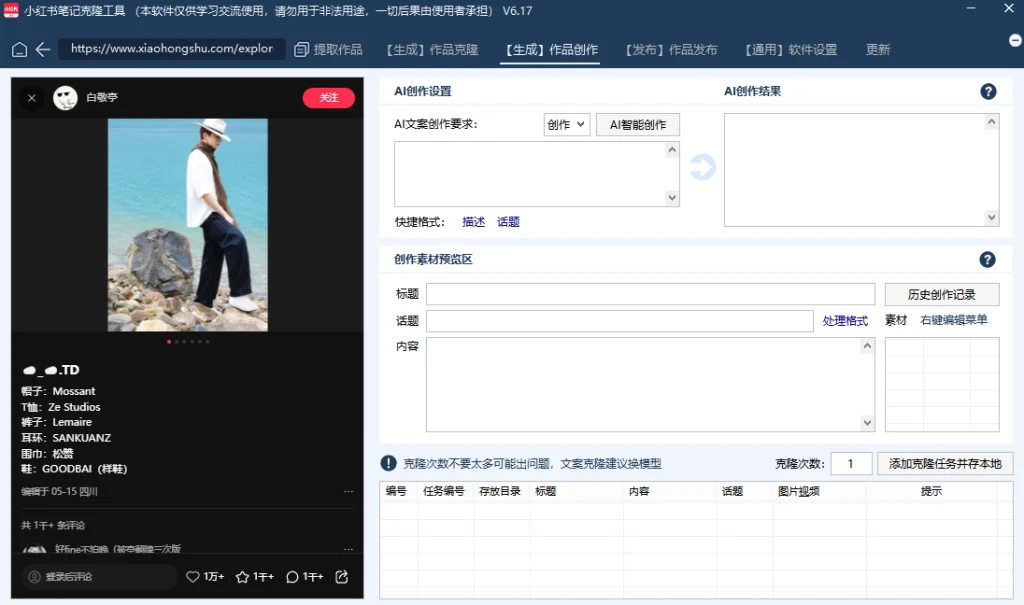Click the text line 裤子：Lemaire
1024x605 pixels.
pyautogui.click(x=56, y=422)
